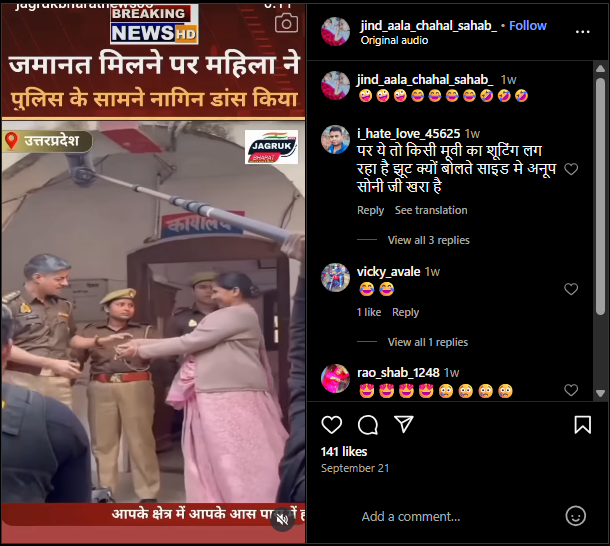The height and width of the screenshot is (546, 610).
Task: Like the vicky_avale comment
Action: [x=571, y=289]
